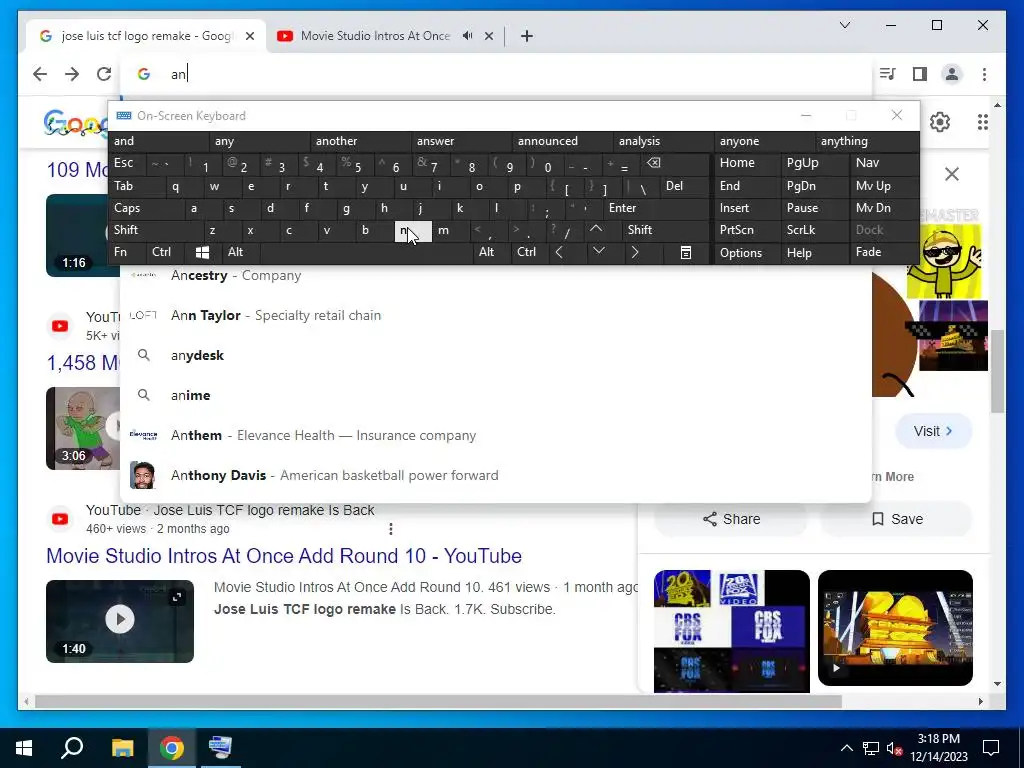Open a new tab with plus button
1024x768 pixels.
coord(527,36)
